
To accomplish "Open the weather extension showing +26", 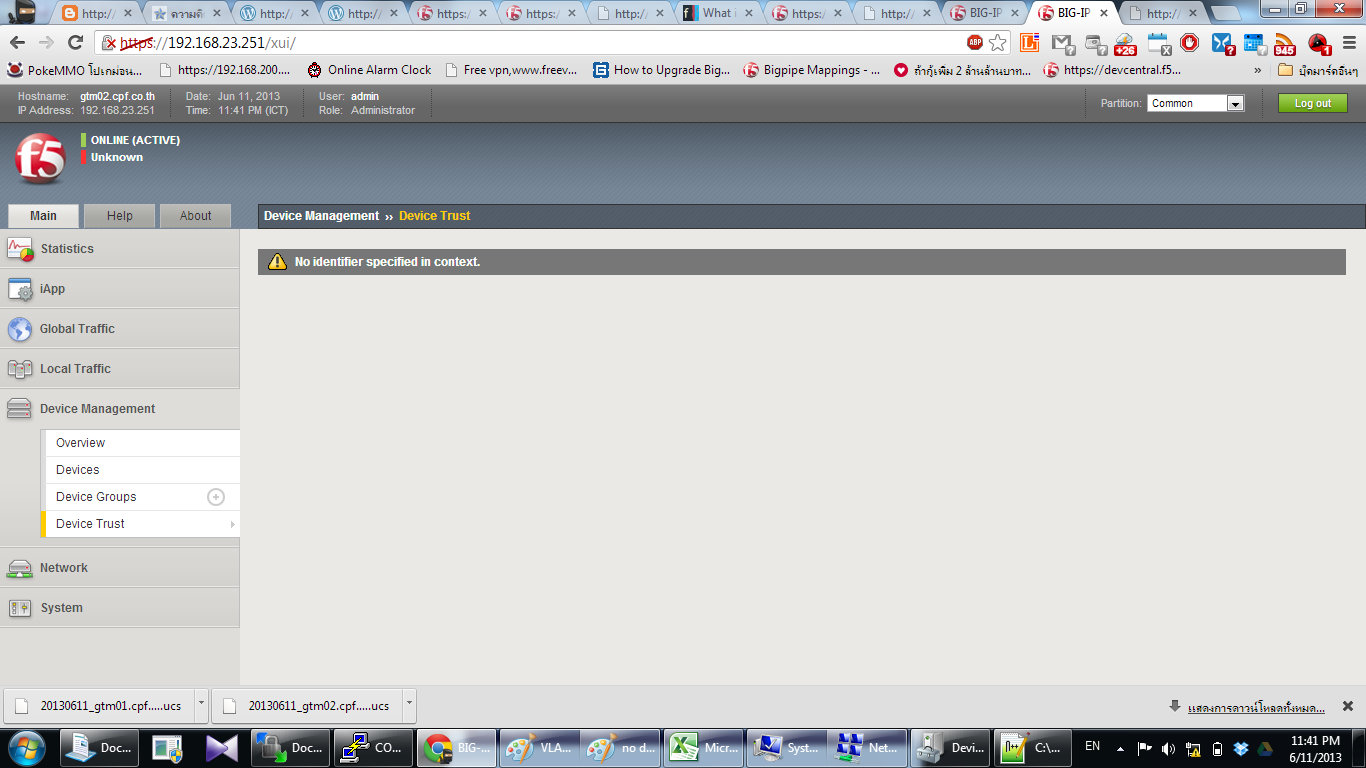I will point(1126,43).
